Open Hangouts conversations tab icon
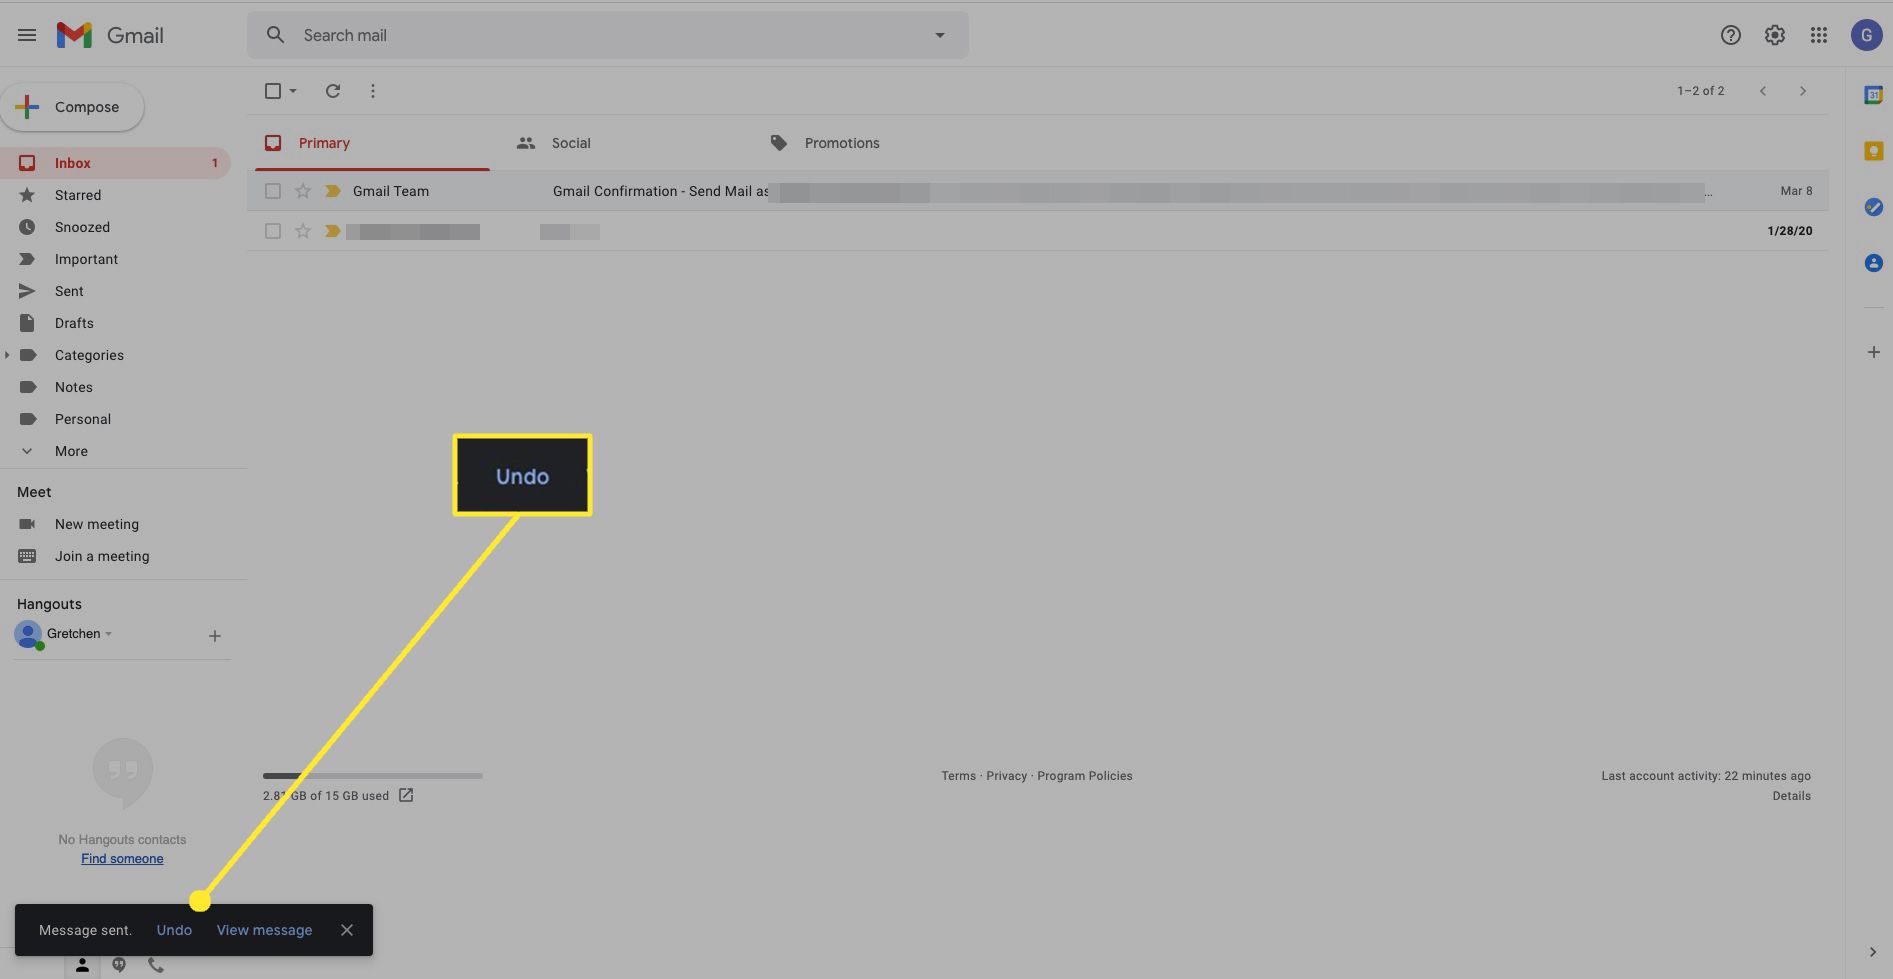 coord(119,965)
